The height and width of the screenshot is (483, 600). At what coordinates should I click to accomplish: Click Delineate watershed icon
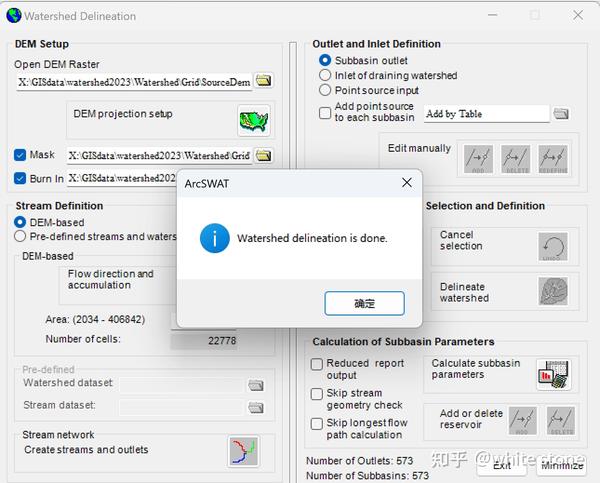point(553,291)
